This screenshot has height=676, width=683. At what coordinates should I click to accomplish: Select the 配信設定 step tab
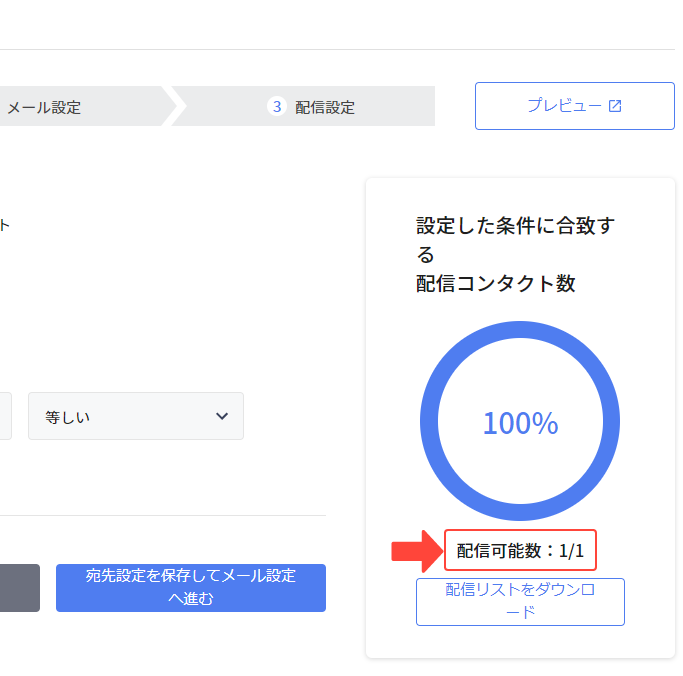coord(304,106)
